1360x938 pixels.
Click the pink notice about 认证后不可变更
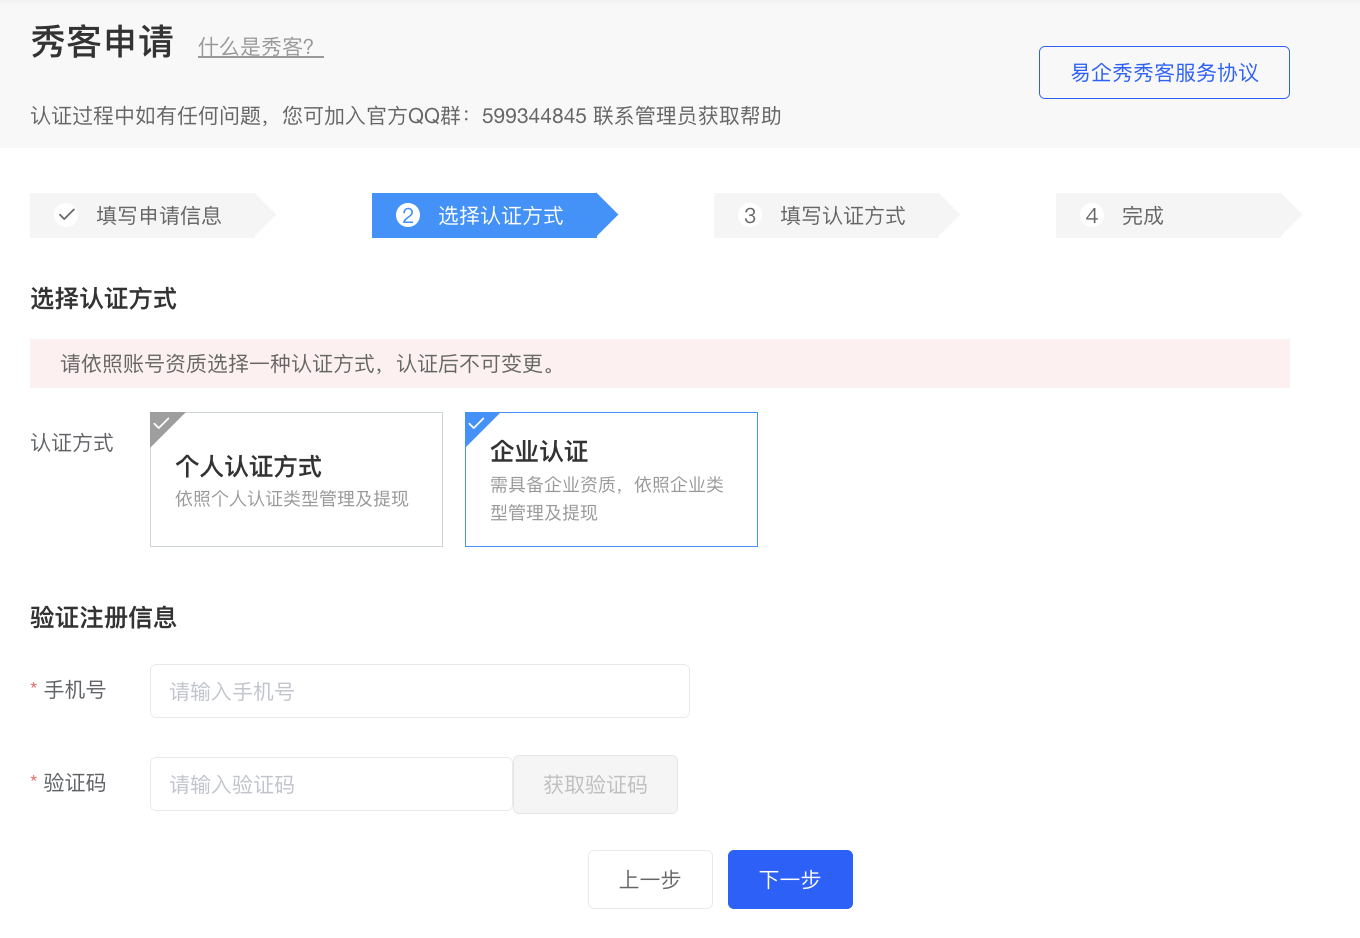[x=659, y=364]
